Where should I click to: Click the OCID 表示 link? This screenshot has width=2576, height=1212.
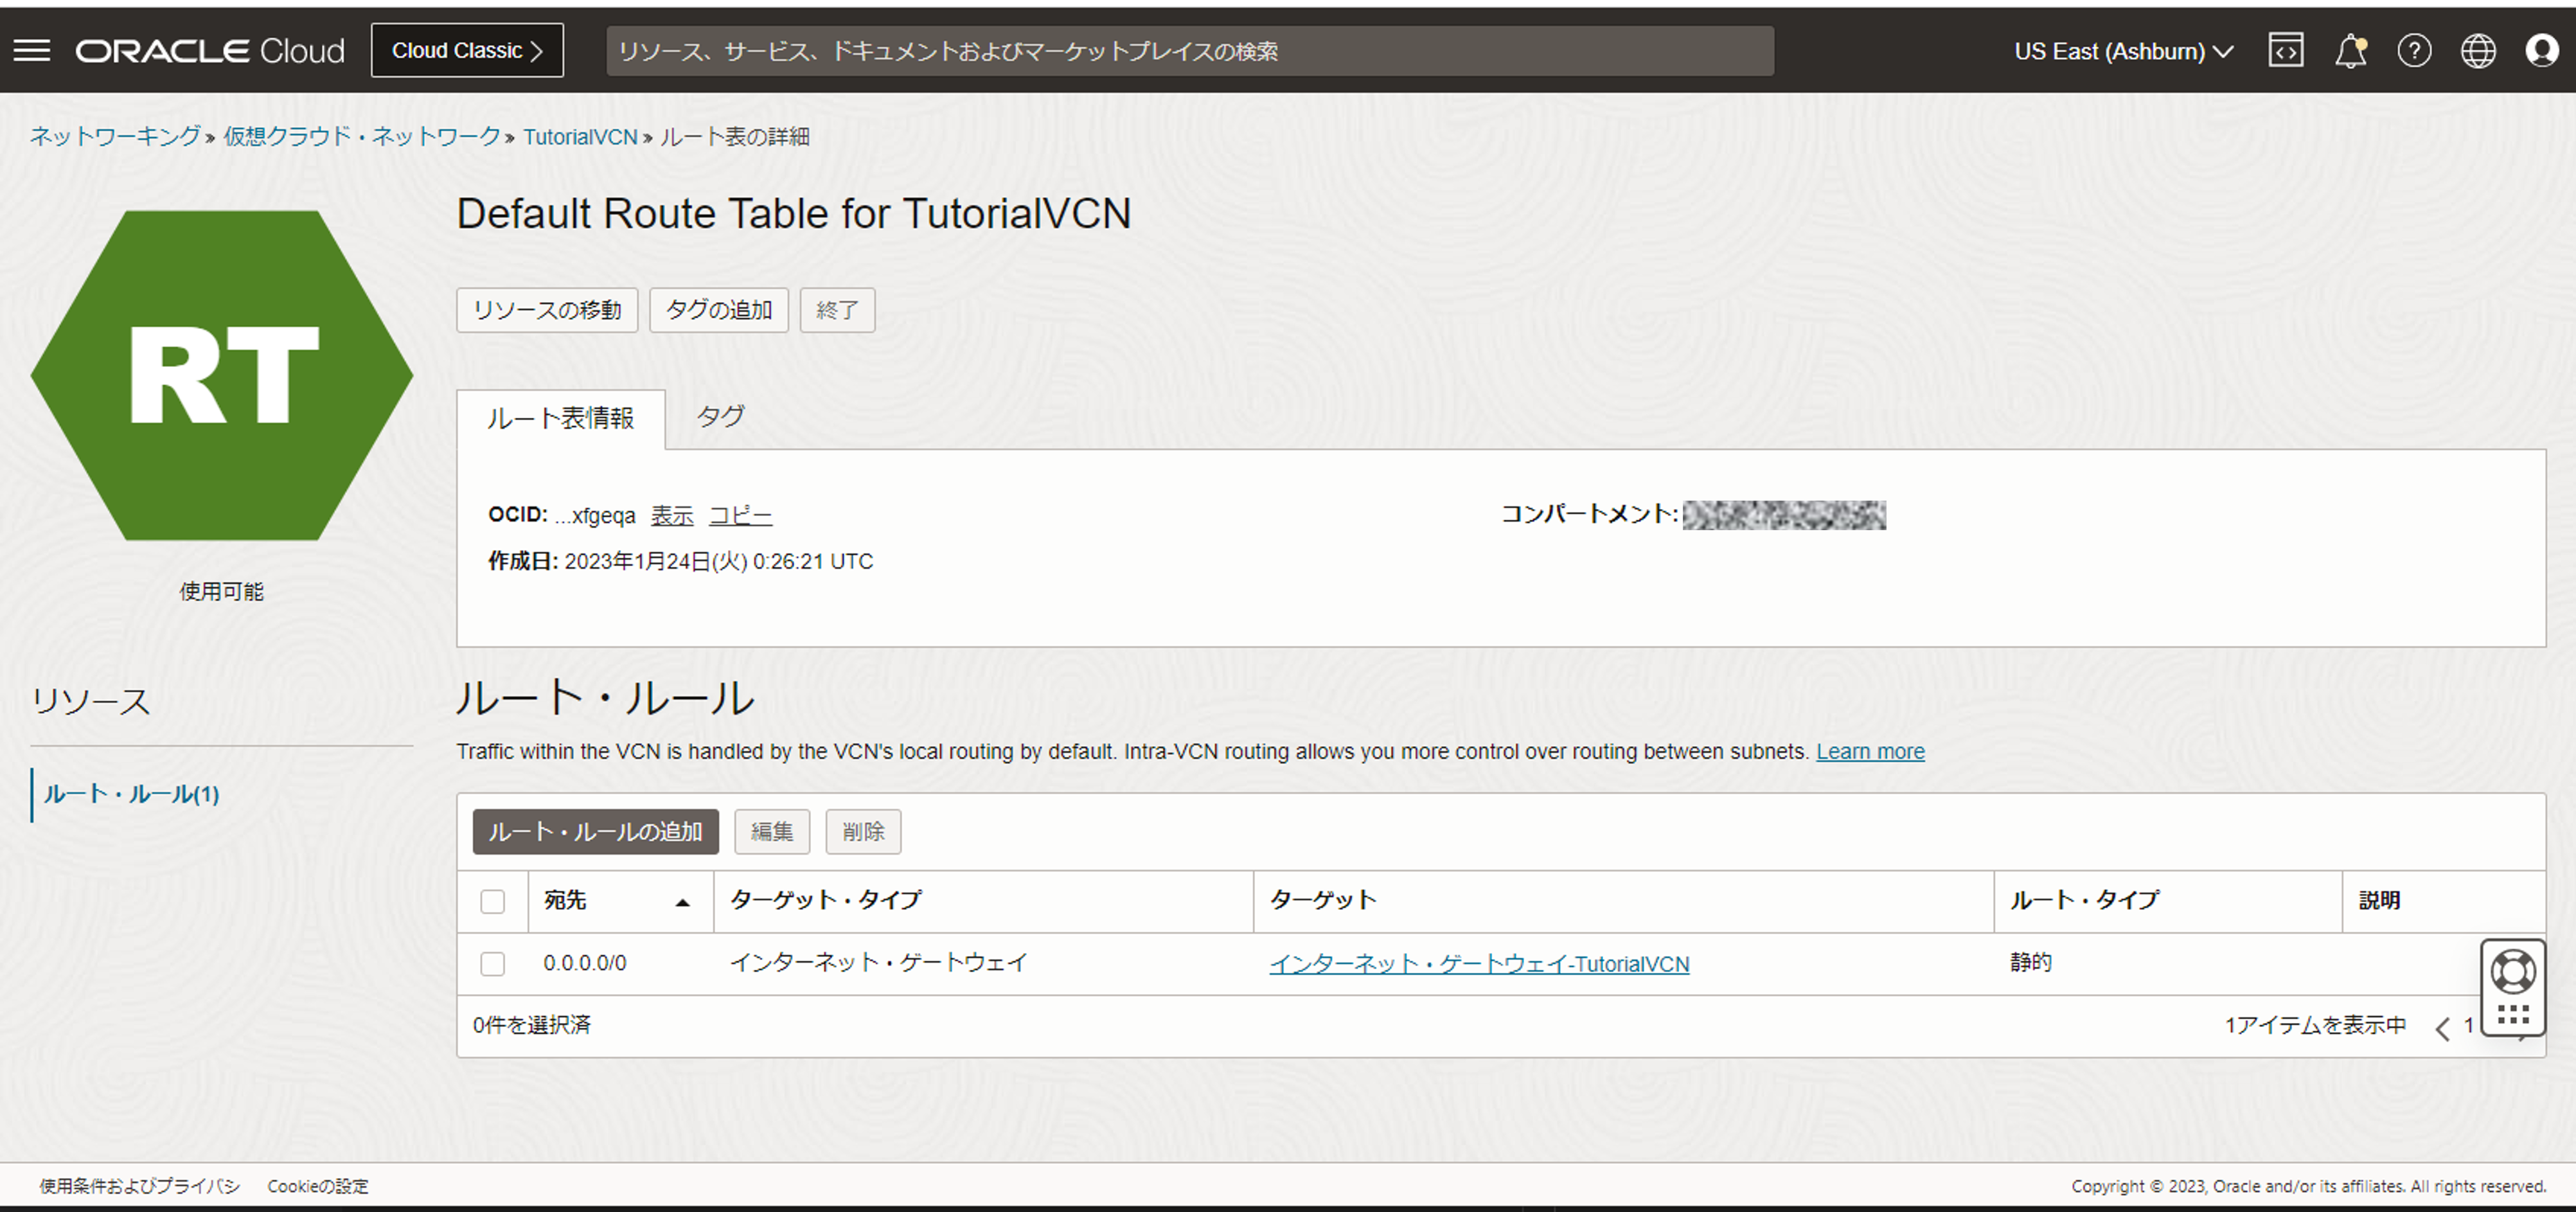click(672, 515)
